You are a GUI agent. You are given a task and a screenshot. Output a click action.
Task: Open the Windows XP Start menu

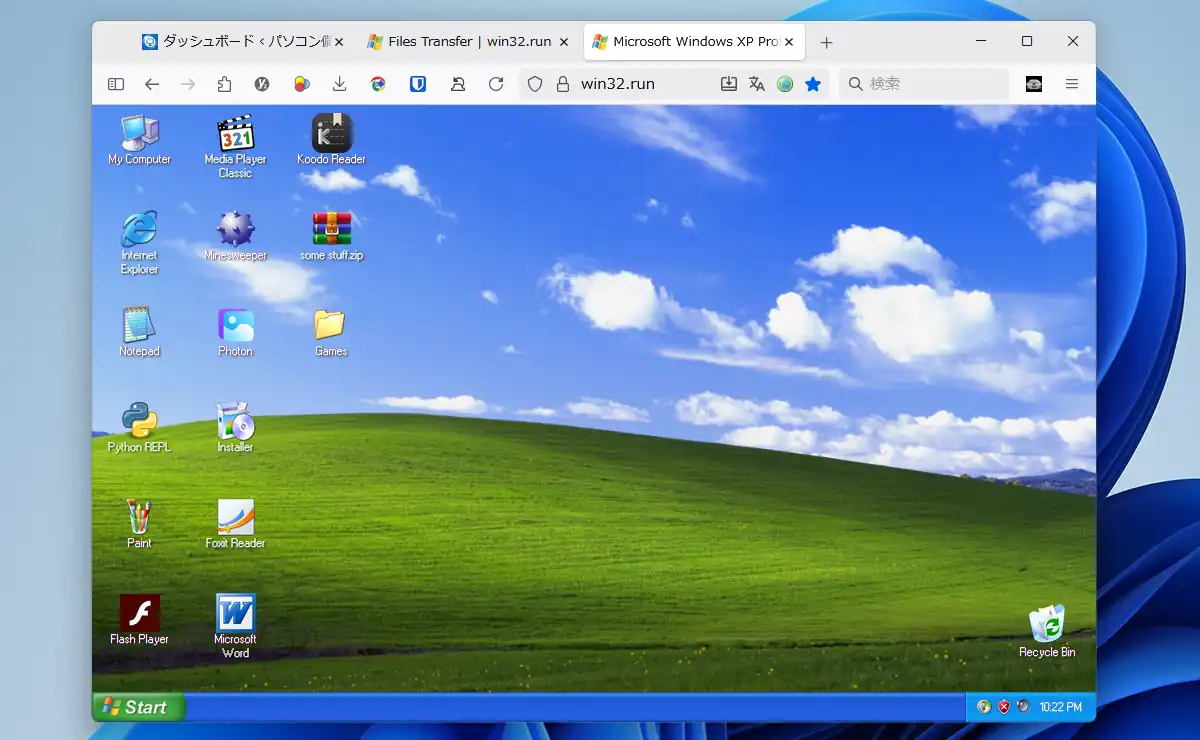(138, 707)
